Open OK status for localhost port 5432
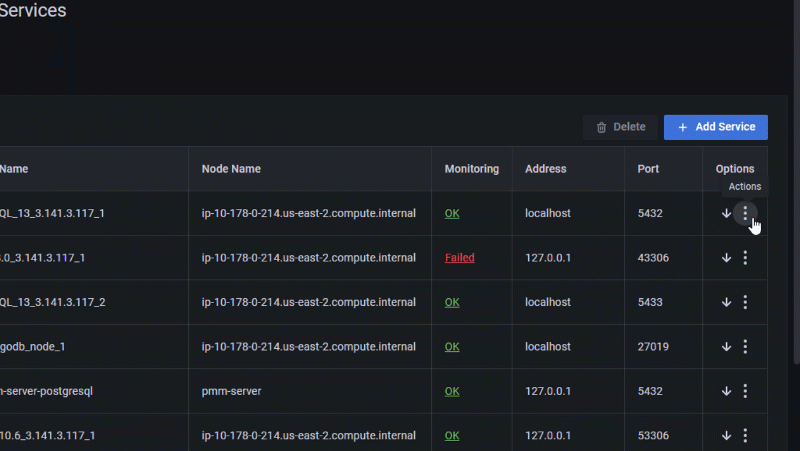This screenshot has width=800, height=451. pos(452,213)
